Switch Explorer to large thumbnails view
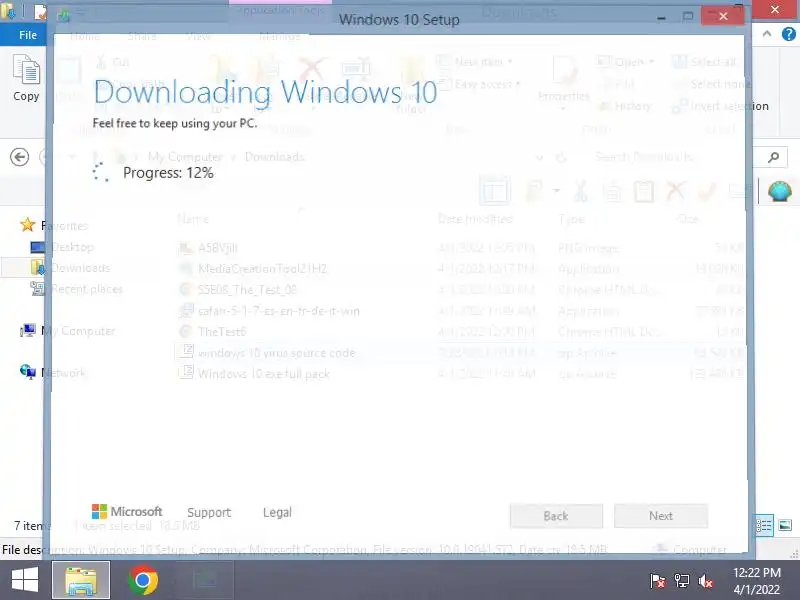 [x=785, y=525]
